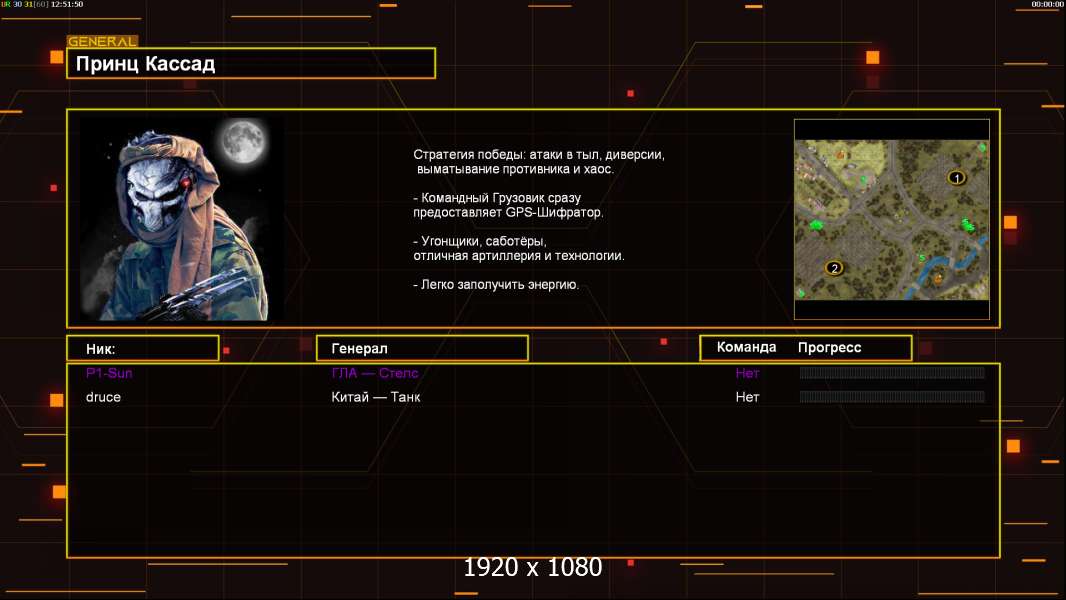The width and height of the screenshot is (1066, 600).
Task: Click the Прогресс column header
Action: [829, 347]
